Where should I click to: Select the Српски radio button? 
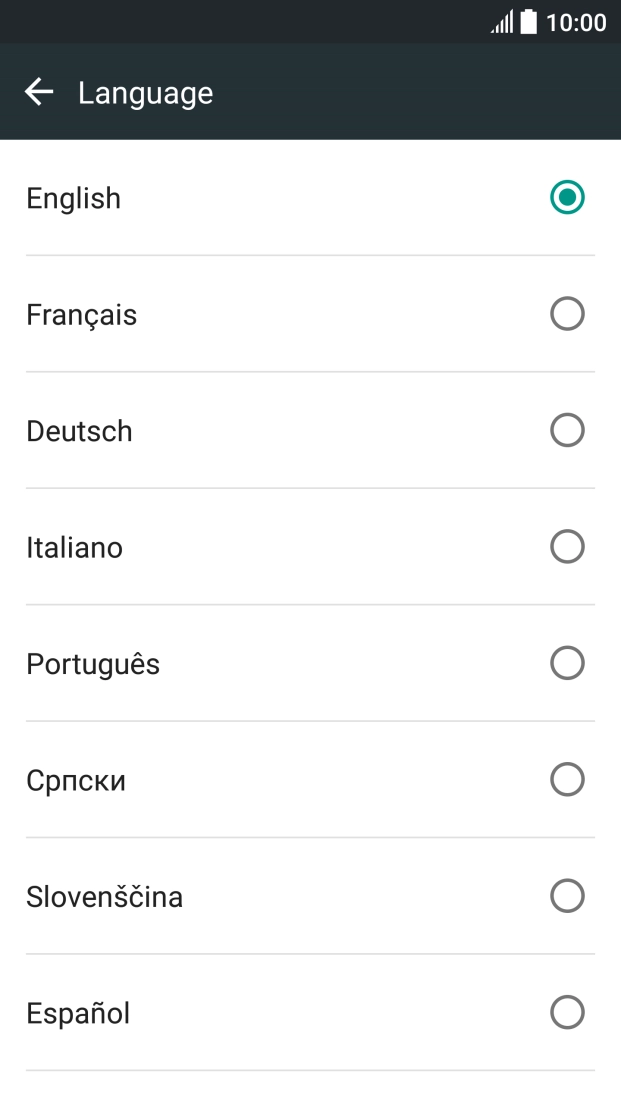(x=567, y=779)
